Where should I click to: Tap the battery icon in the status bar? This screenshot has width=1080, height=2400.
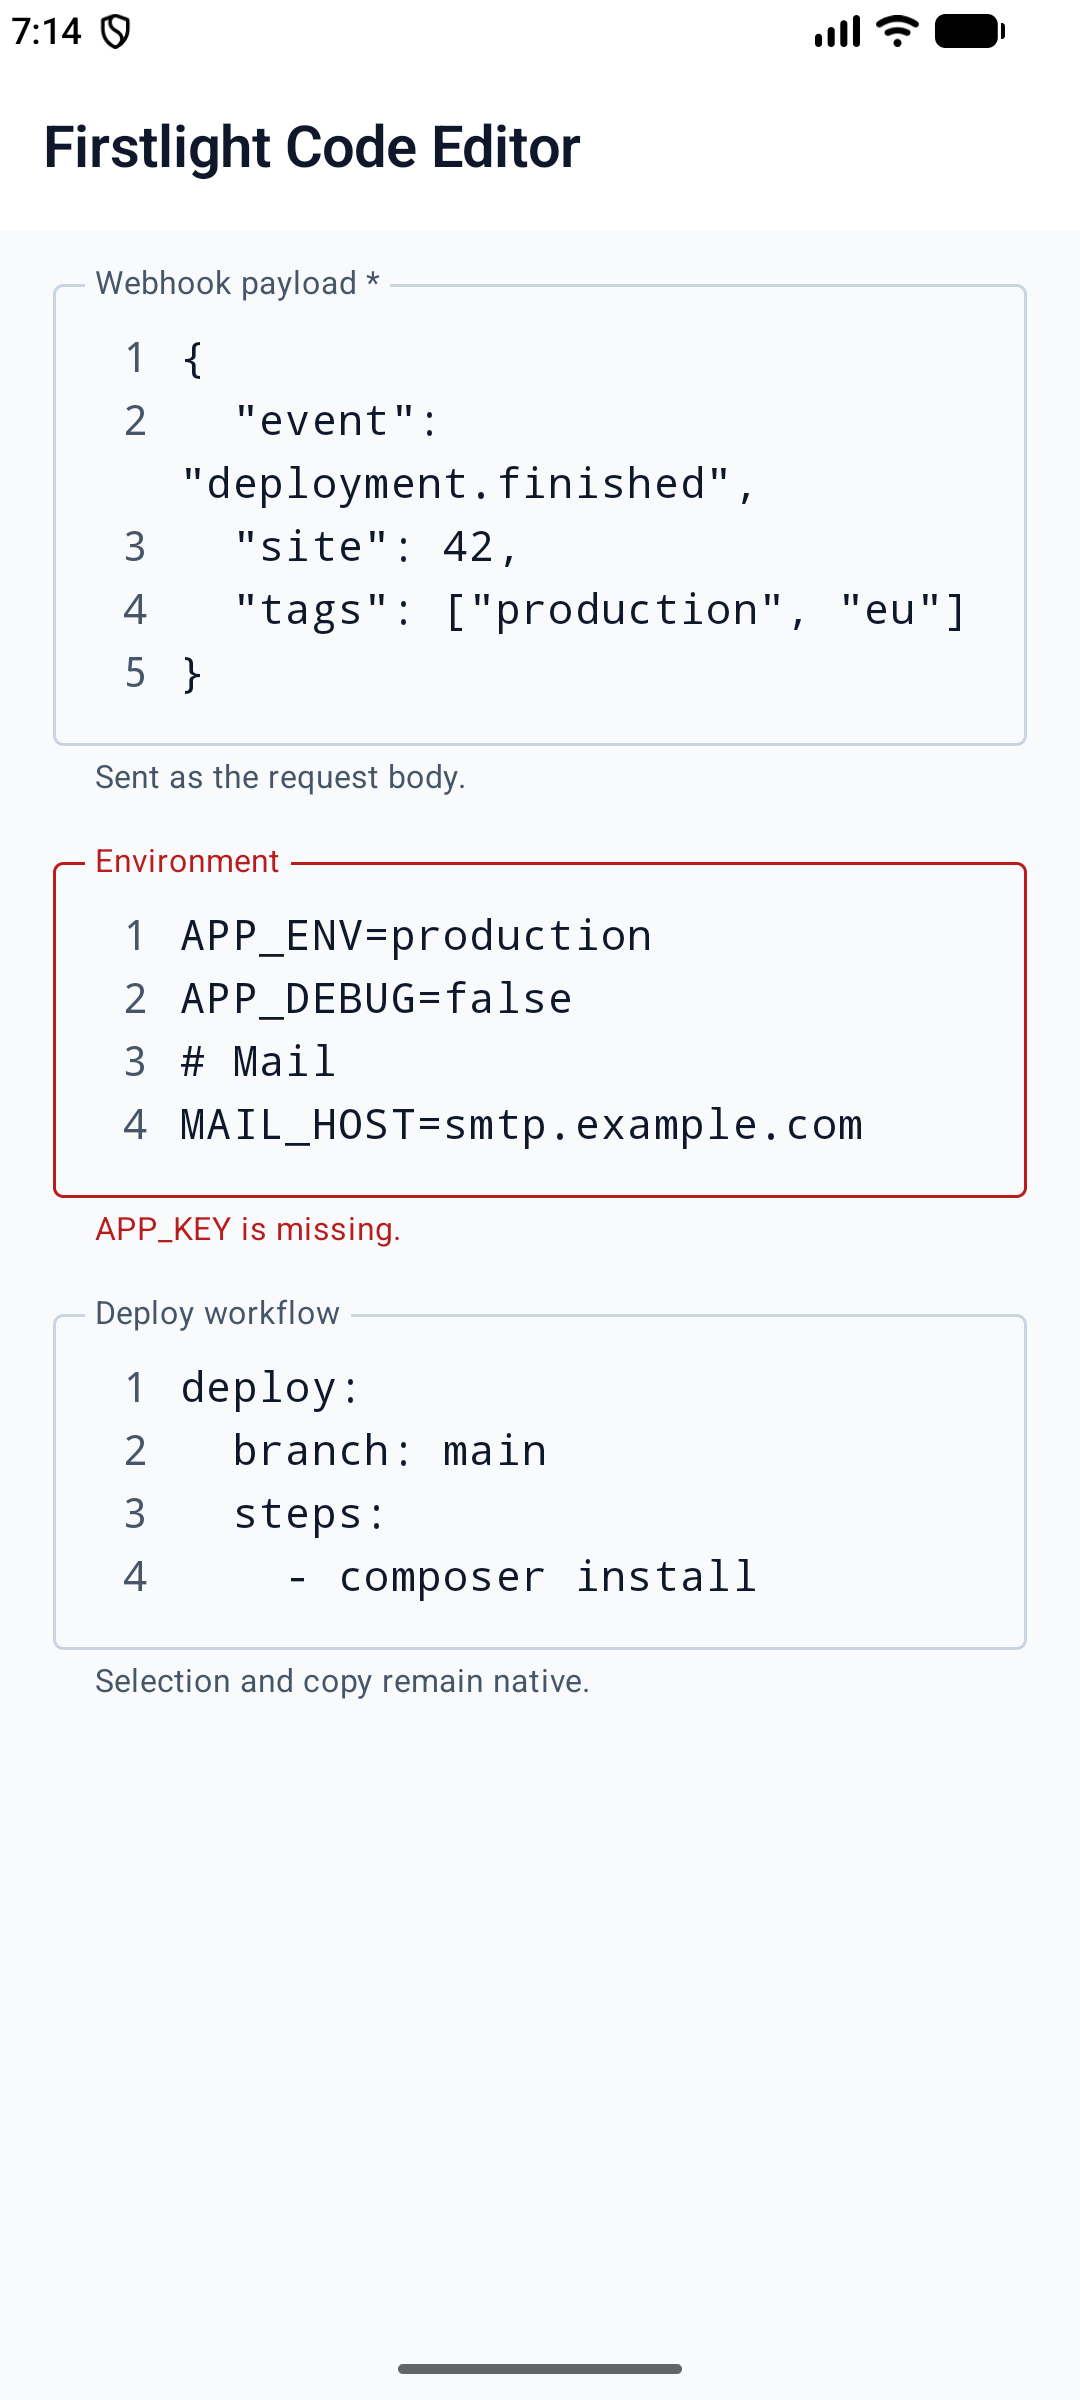coord(970,31)
